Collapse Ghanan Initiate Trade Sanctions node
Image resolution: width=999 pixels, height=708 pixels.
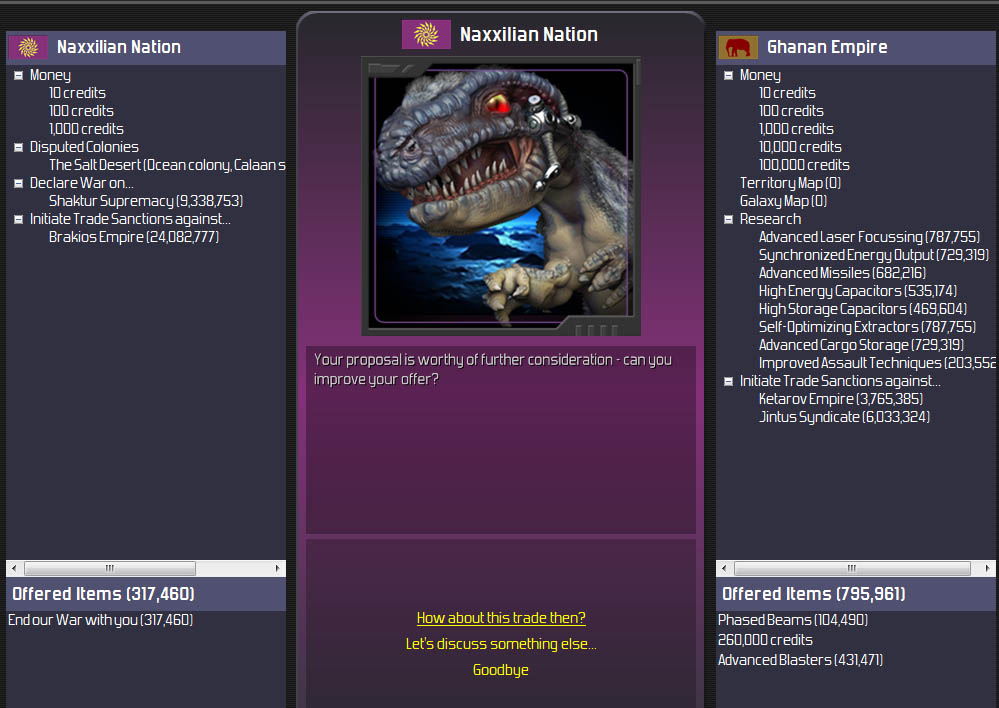coord(728,381)
